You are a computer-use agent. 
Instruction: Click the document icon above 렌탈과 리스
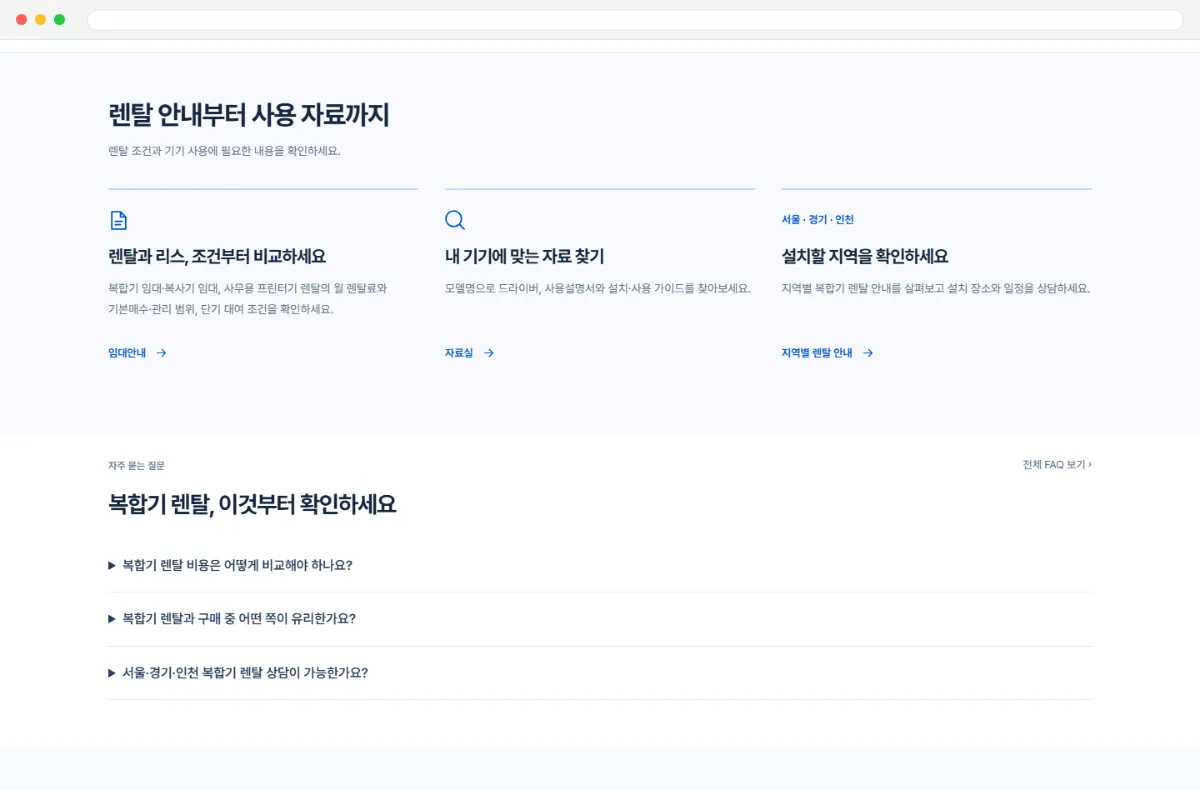[x=118, y=220]
